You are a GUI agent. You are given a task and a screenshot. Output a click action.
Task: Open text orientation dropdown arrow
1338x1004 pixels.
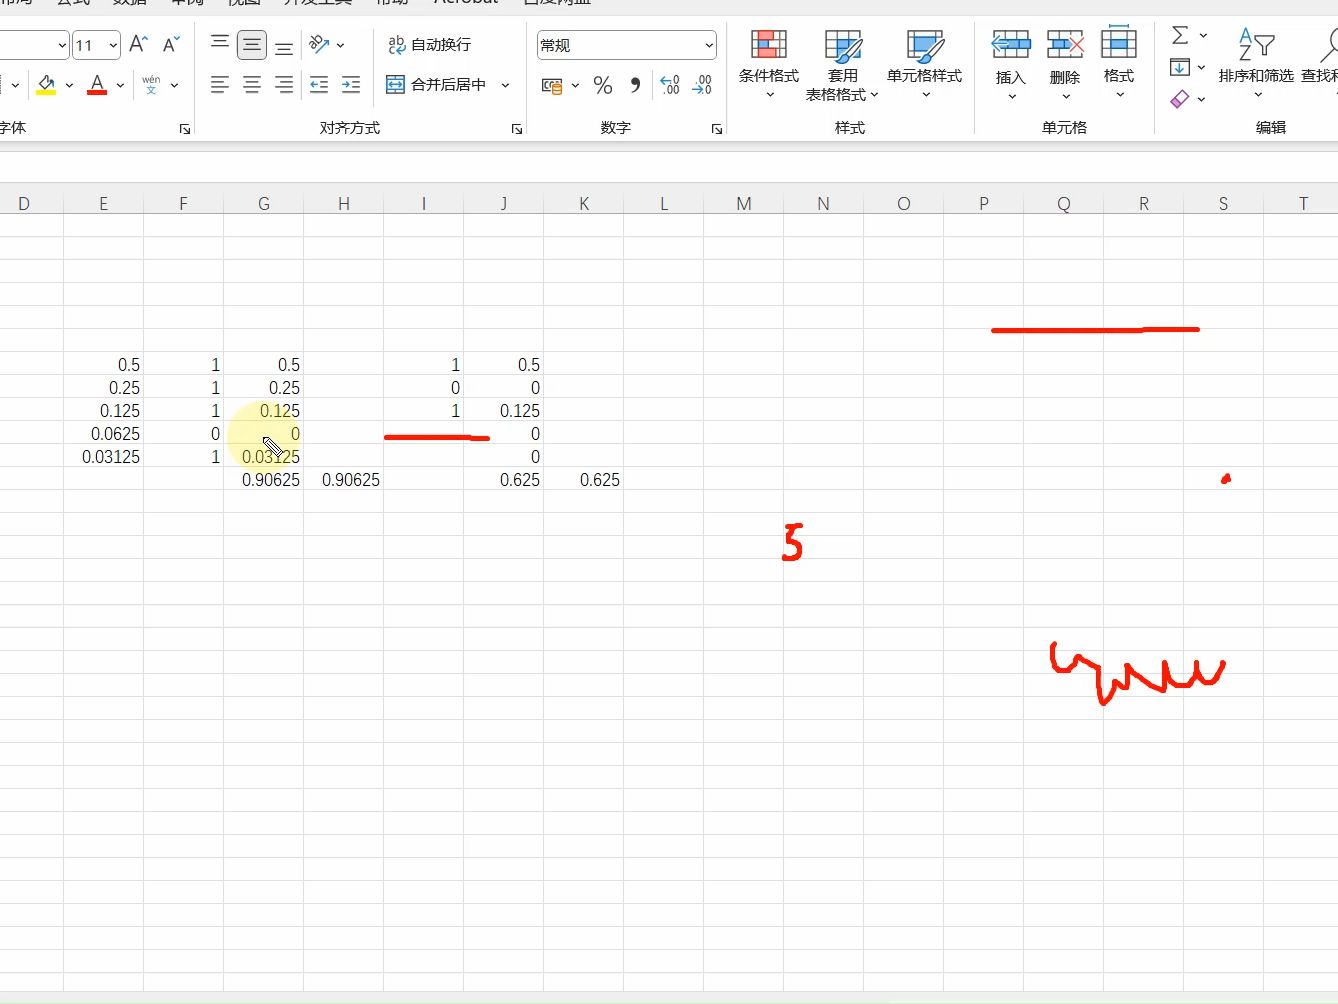point(341,45)
